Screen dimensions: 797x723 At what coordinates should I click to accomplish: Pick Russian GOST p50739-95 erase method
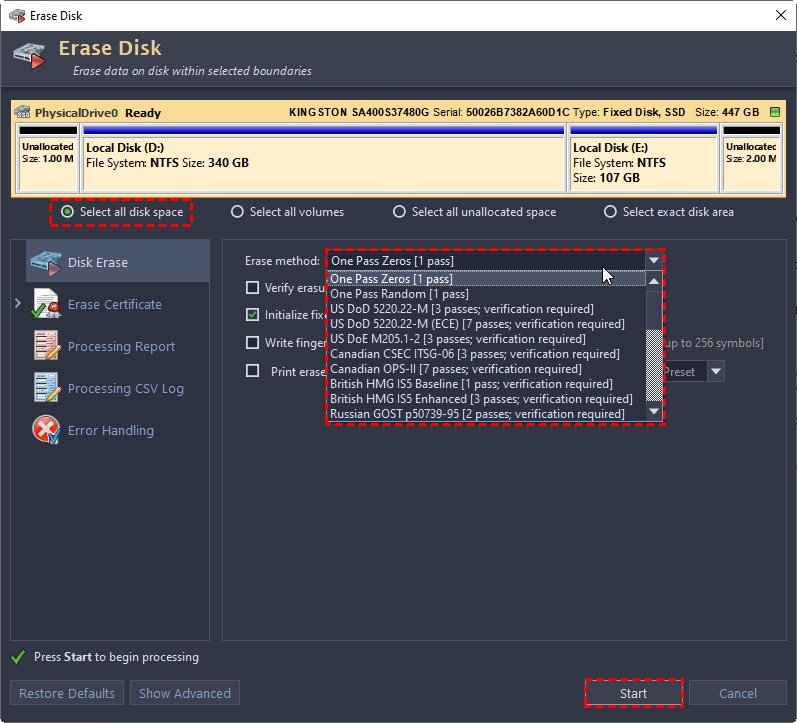(477, 414)
